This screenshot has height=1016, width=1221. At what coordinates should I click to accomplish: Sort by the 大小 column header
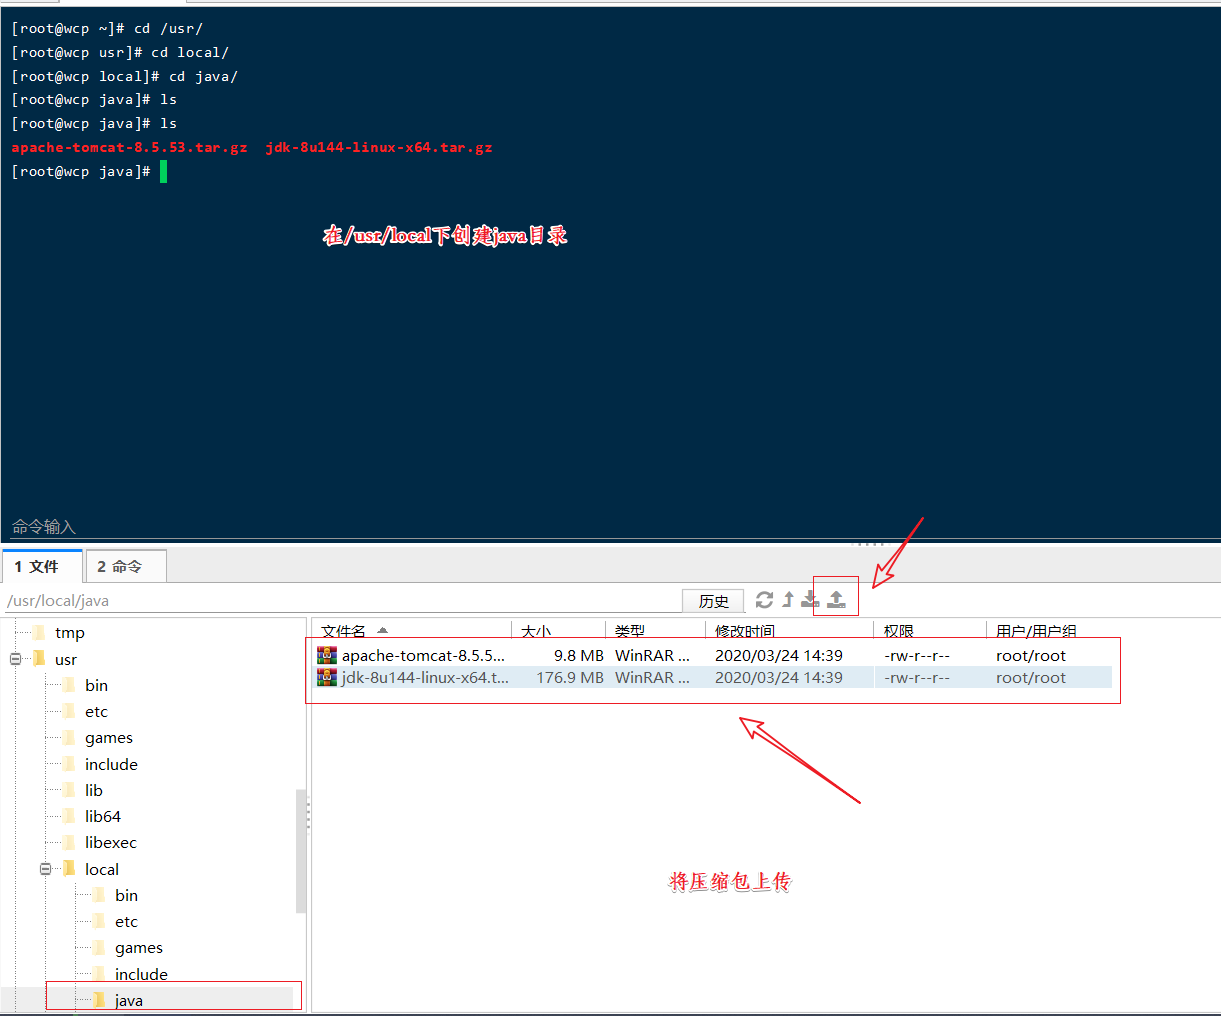(x=558, y=631)
